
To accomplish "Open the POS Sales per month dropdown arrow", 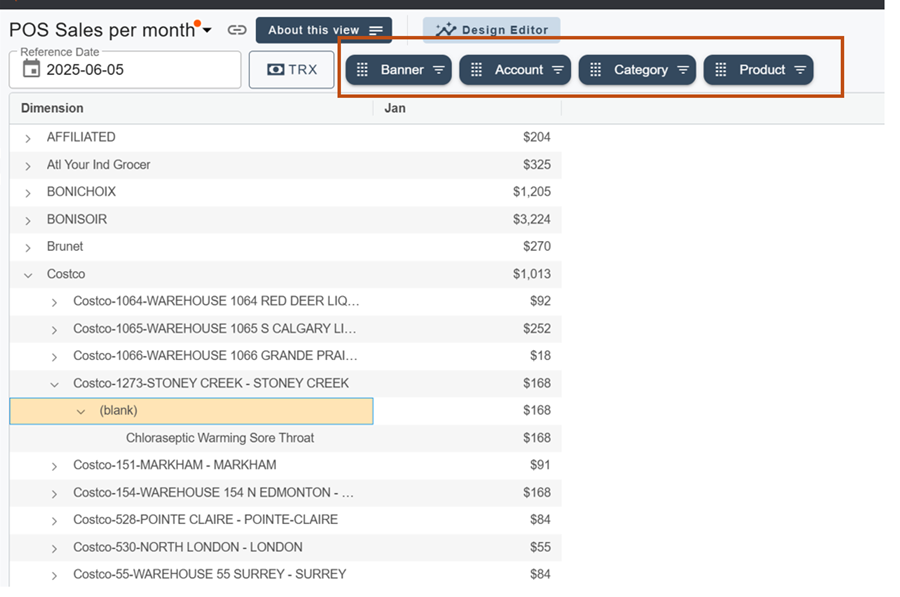I will (207, 30).
